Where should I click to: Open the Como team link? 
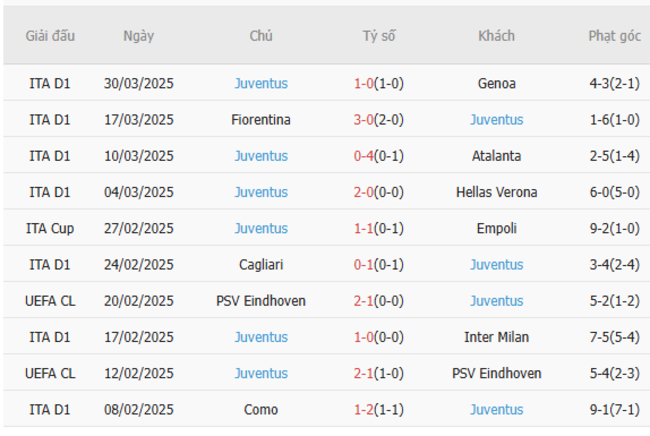pos(261,409)
